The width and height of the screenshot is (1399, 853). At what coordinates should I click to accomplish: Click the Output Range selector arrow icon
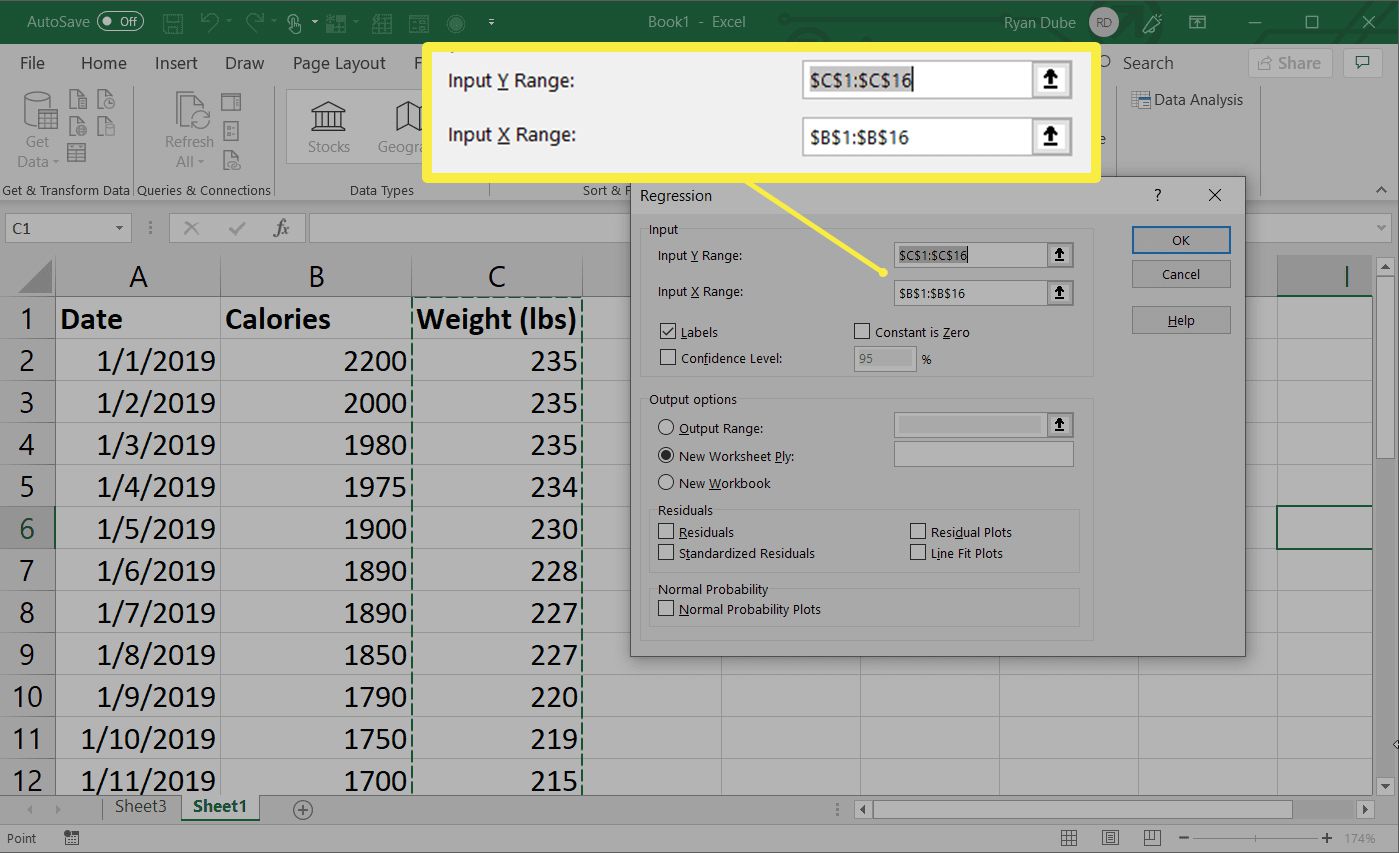1060,425
